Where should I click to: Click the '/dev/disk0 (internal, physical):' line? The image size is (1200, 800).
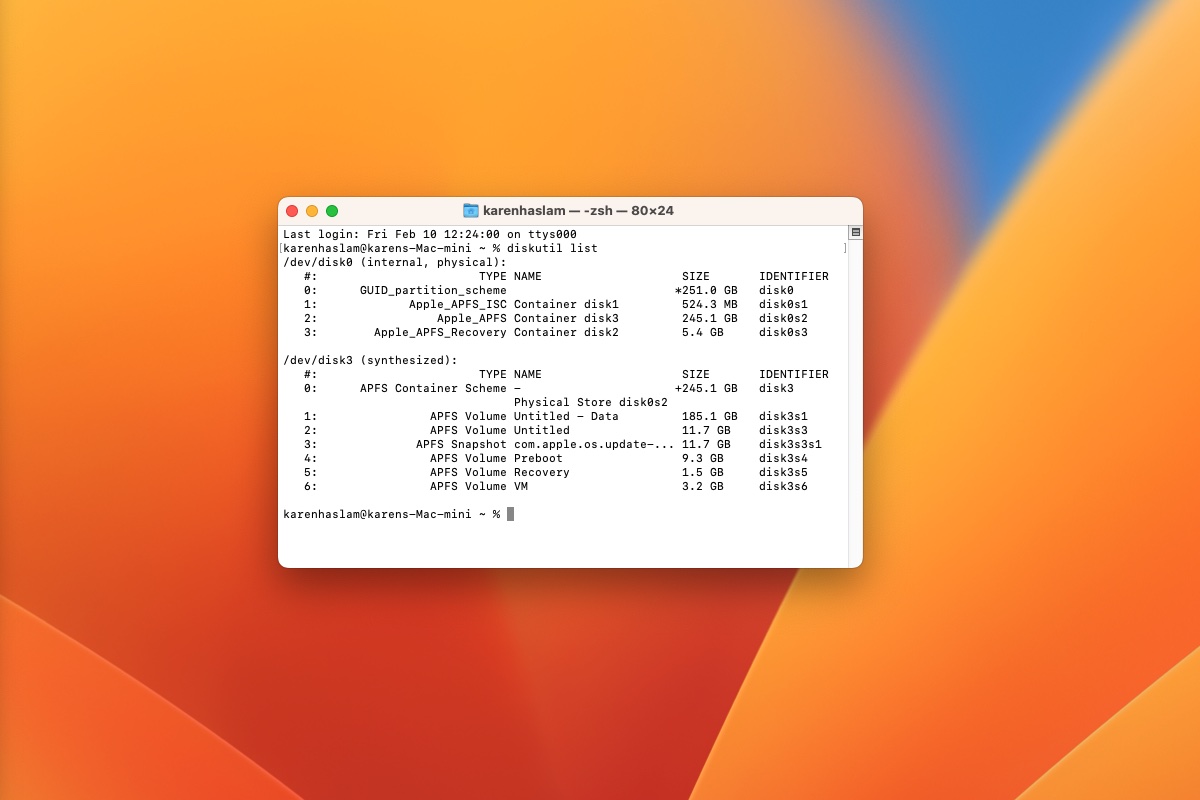(395, 262)
